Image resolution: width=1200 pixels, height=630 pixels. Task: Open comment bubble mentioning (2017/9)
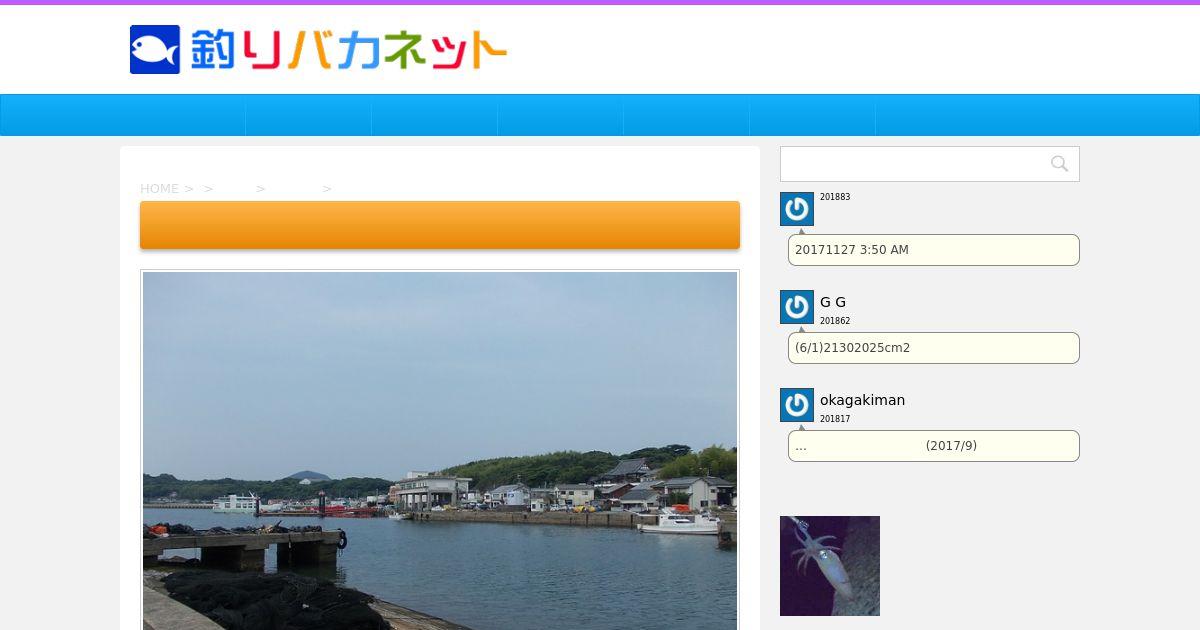tap(934, 446)
